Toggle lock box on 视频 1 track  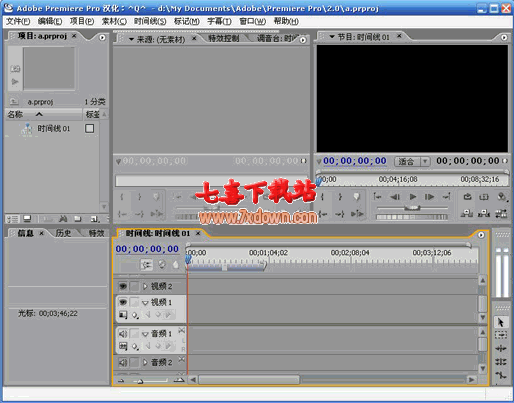pyautogui.click(x=134, y=302)
